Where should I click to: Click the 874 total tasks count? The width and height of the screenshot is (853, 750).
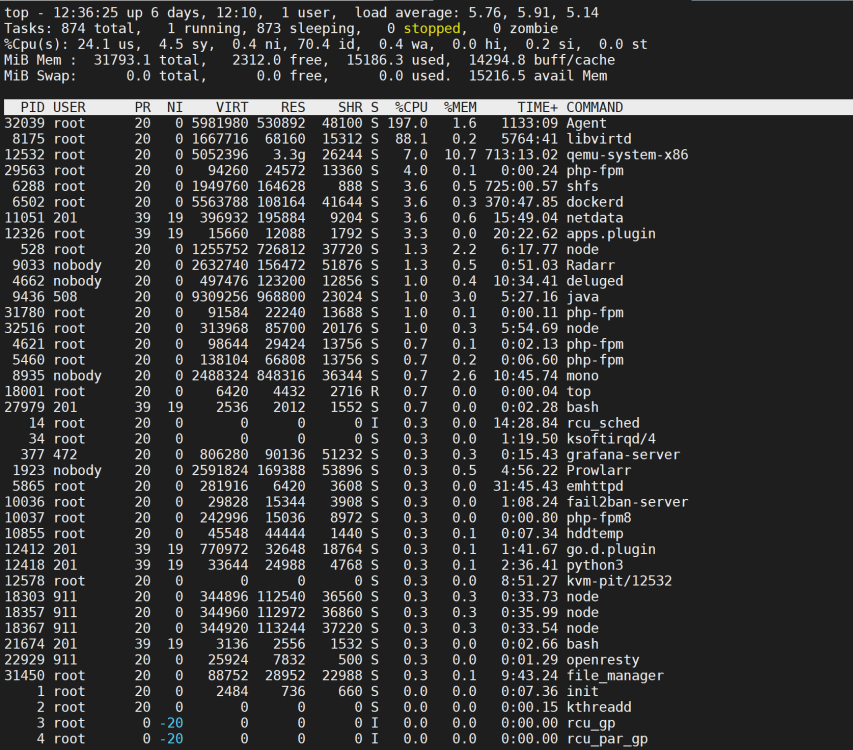tap(73, 28)
